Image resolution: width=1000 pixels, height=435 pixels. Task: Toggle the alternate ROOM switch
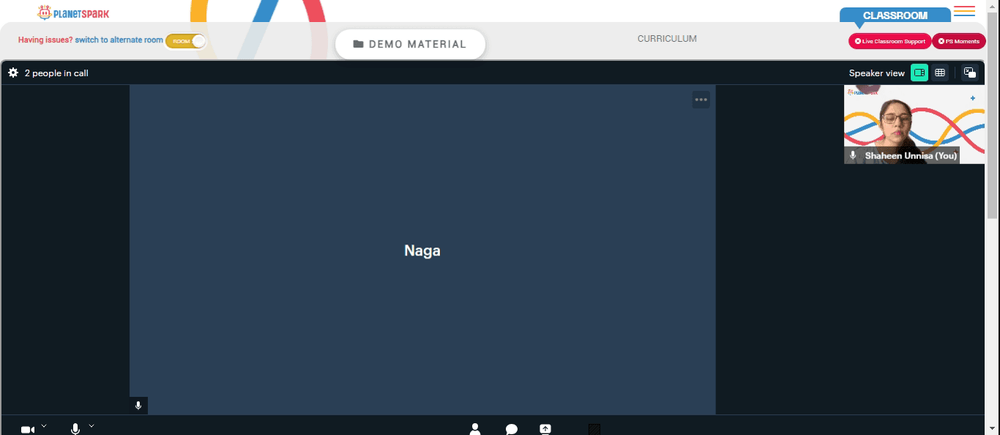click(x=186, y=41)
